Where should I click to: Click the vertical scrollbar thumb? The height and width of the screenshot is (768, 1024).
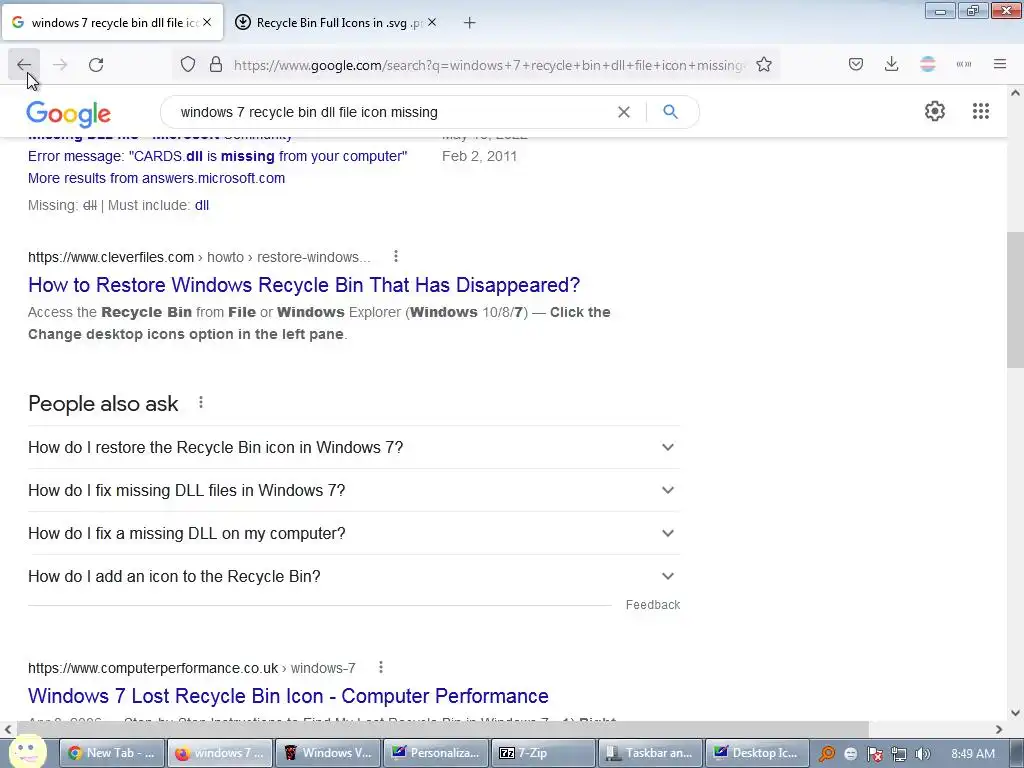pos(1015,300)
